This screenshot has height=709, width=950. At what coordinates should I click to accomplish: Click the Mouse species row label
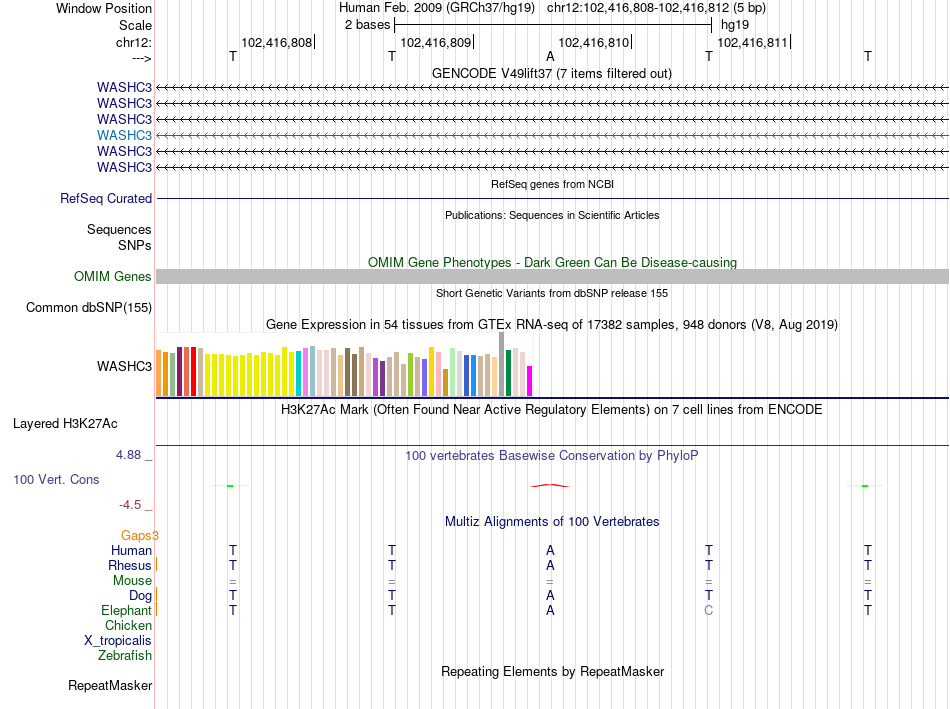(x=132, y=580)
